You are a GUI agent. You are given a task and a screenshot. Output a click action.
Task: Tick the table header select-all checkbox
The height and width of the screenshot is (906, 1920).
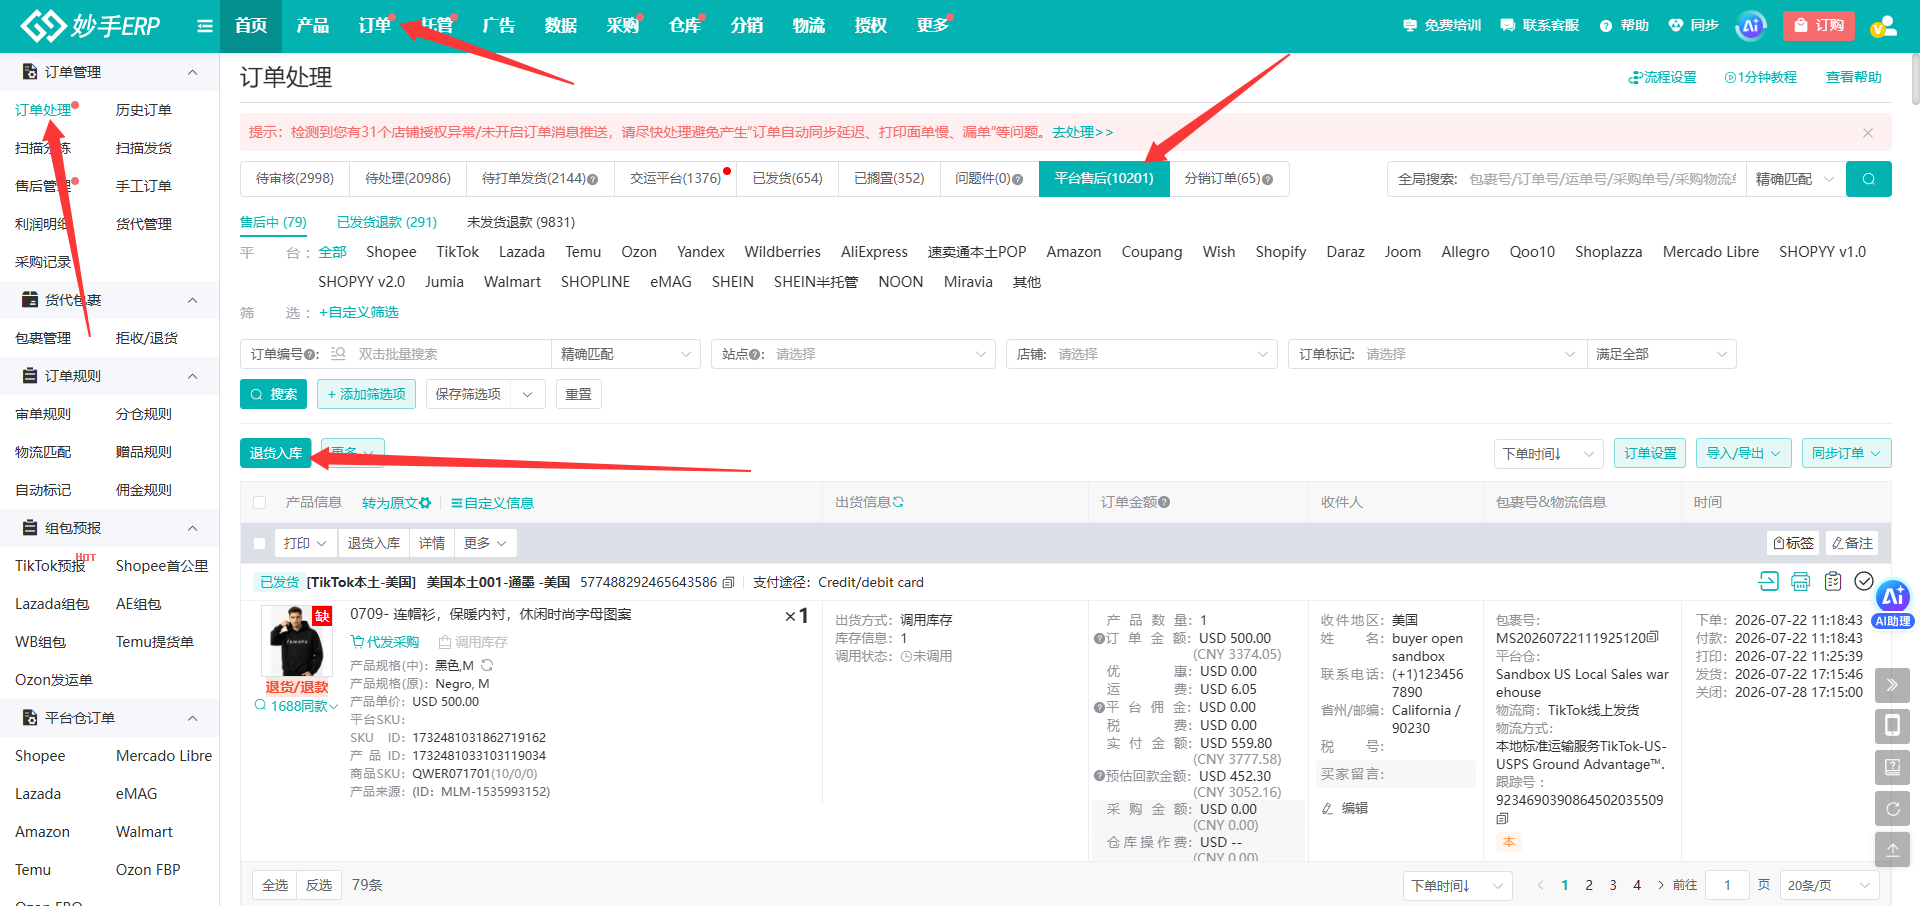coord(260,503)
